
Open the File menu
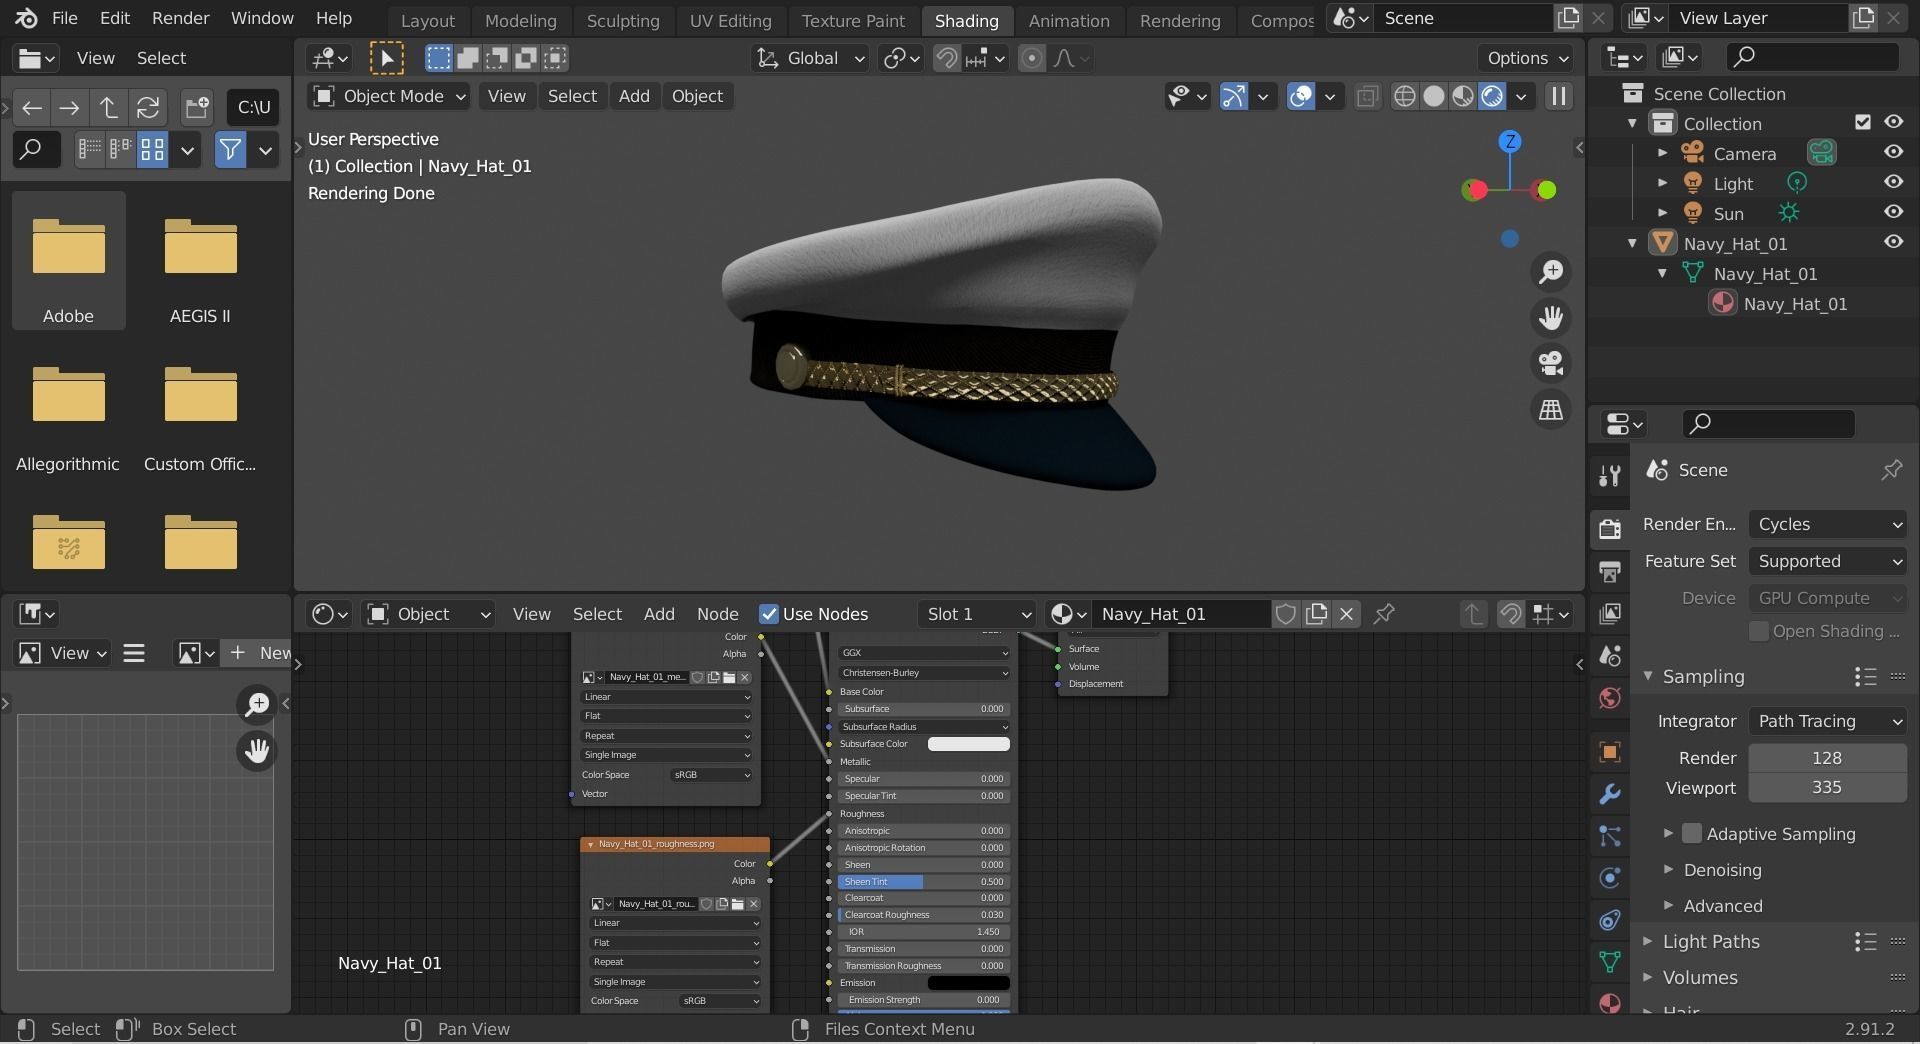tap(64, 18)
